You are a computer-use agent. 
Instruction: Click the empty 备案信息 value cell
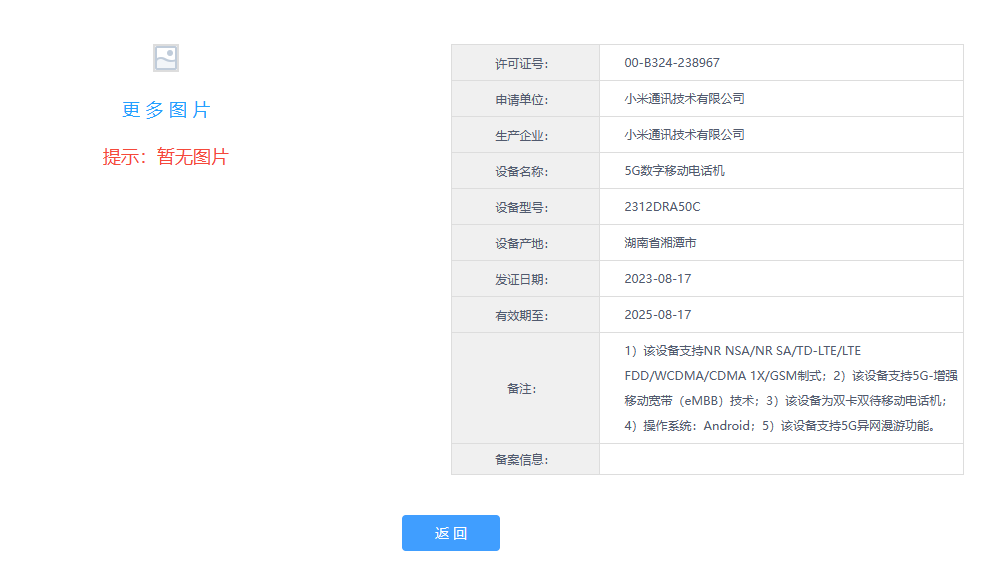(780, 459)
